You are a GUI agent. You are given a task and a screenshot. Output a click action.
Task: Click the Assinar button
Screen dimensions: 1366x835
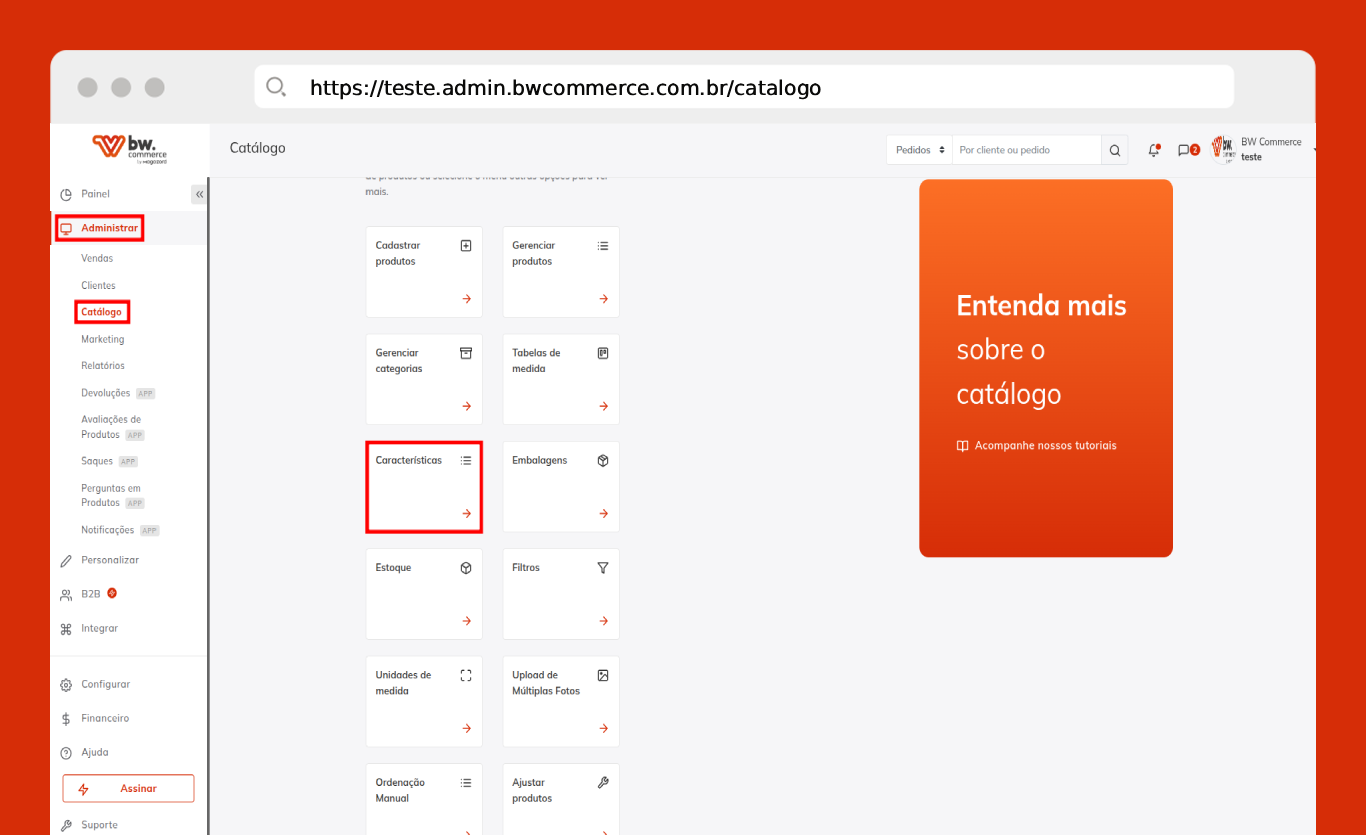pos(128,789)
